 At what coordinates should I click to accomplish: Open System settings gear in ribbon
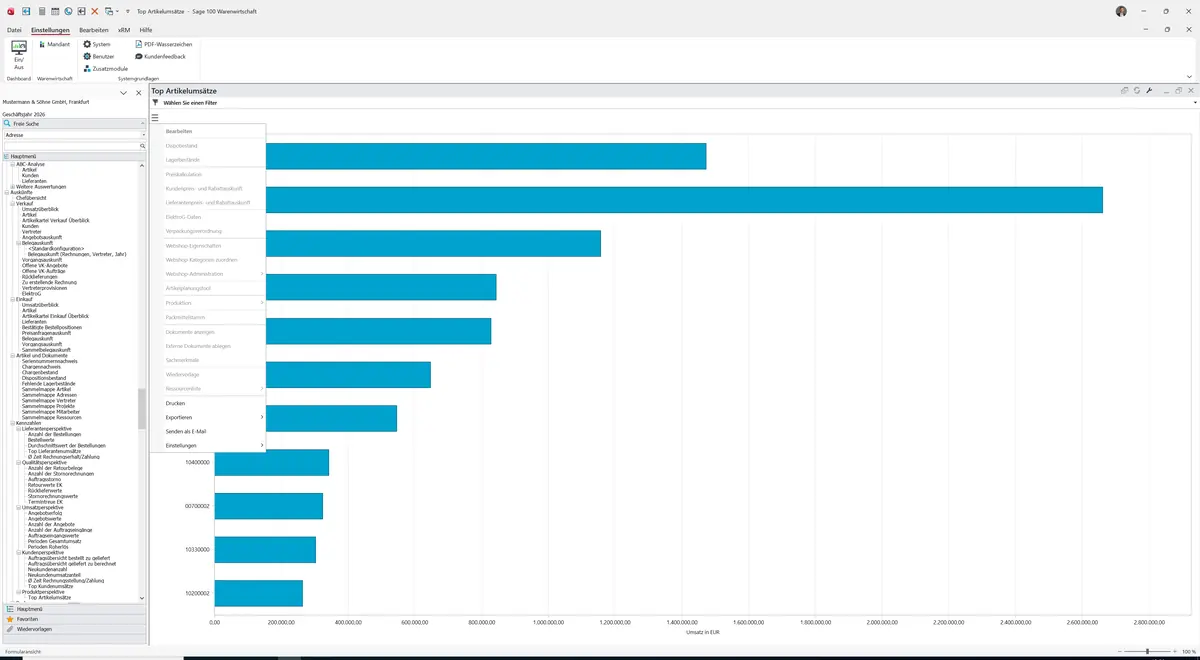pyautogui.click(x=97, y=44)
